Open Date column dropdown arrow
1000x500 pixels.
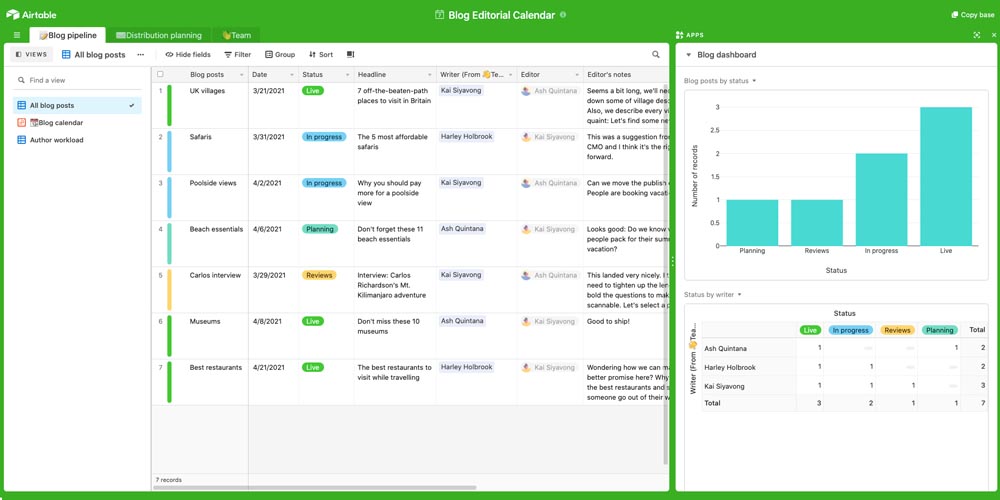tap(292, 75)
